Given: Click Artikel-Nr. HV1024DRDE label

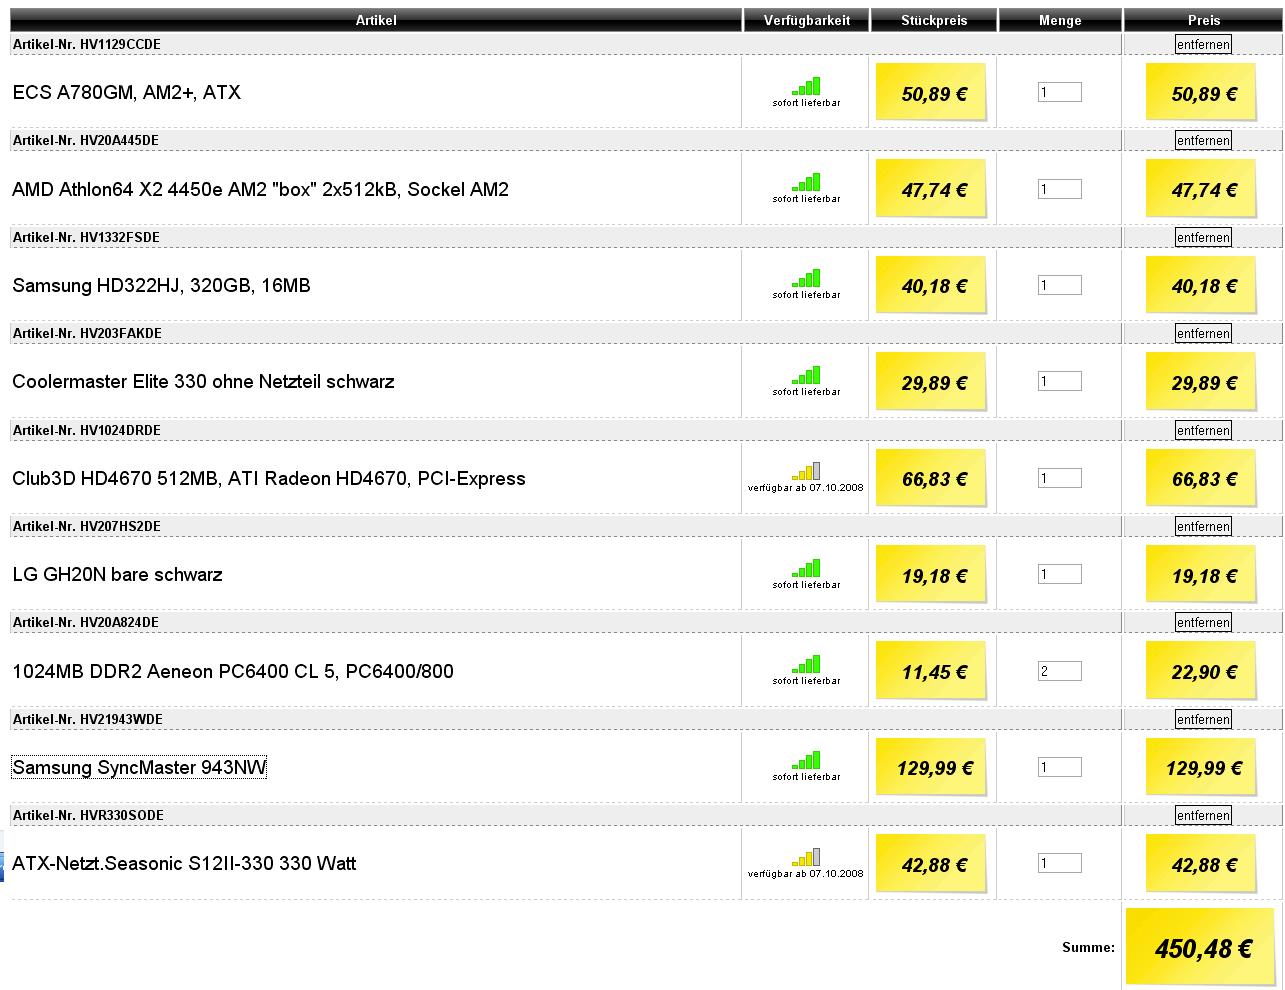Looking at the screenshot, I should pyautogui.click(x=86, y=430).
